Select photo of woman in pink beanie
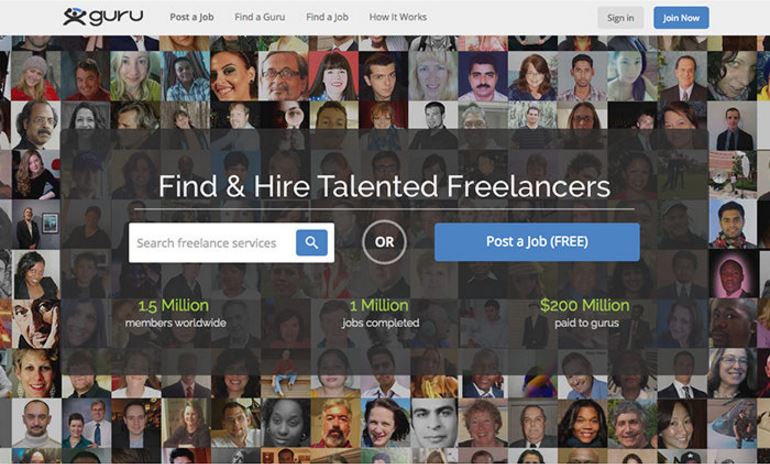Screen dimensions: 770x464 pos(35,76)
